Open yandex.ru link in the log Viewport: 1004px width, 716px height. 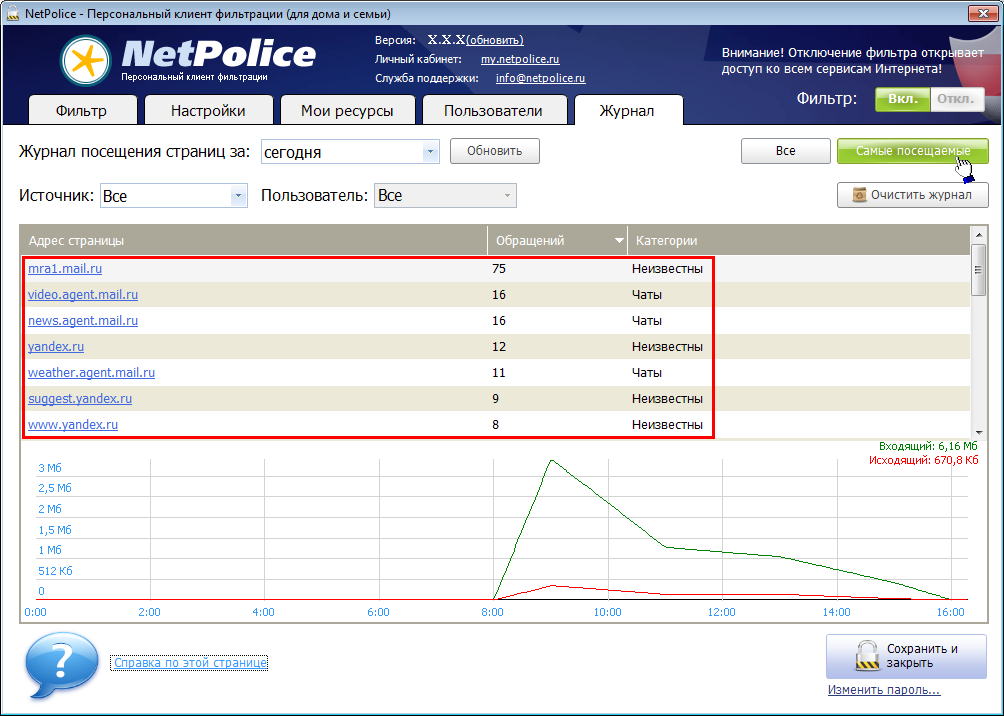(56, 346)
